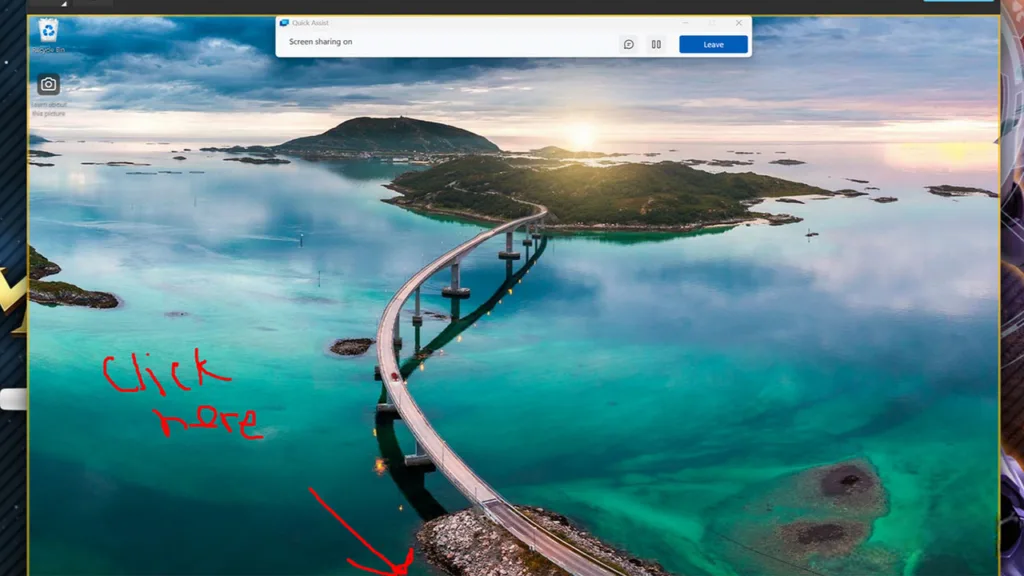Click the "Learn about this picture" label
1024x576 pixels.
point(49,109)
